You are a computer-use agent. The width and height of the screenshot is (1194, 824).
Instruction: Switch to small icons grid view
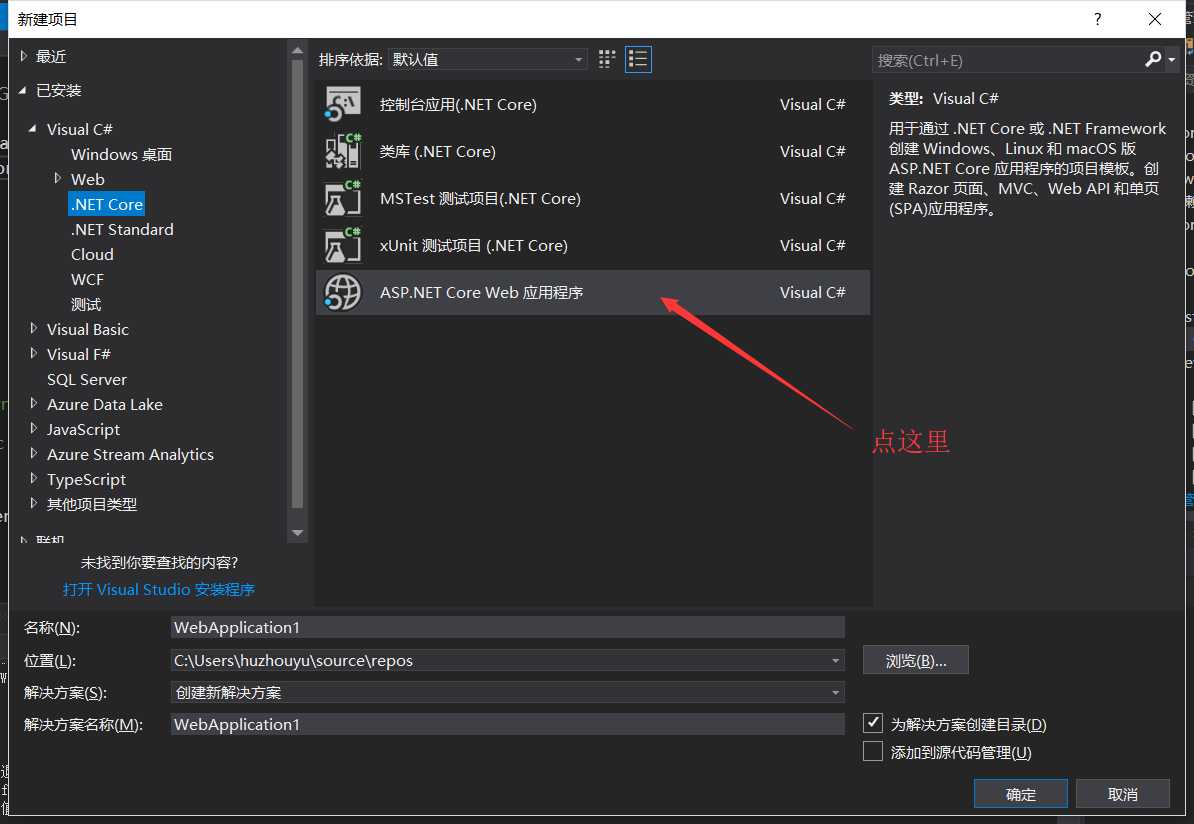pos(606,59)
